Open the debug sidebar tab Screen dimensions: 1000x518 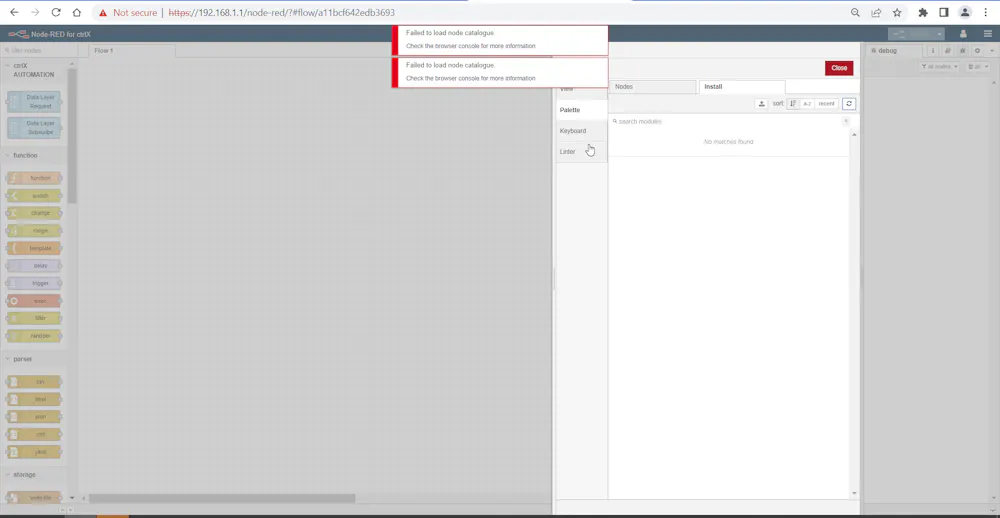[x=895, y=50]
